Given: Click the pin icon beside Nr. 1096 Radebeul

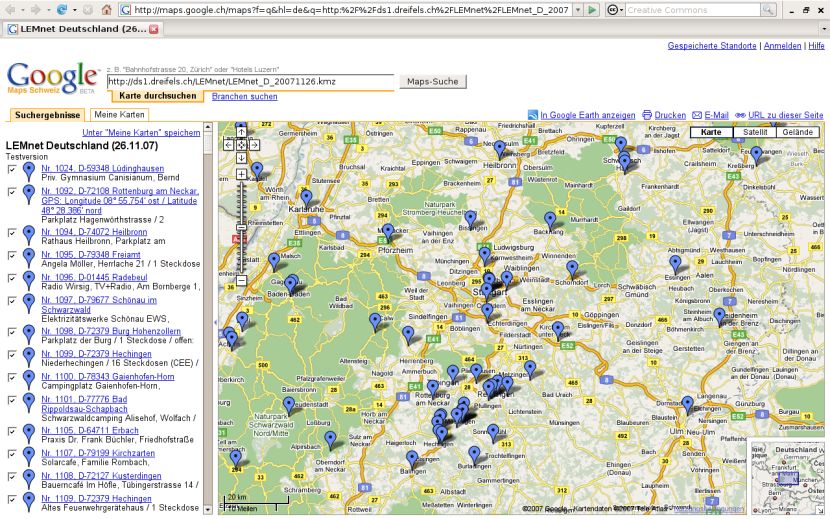Looking at the screenshot, I should tap(29, 281).
